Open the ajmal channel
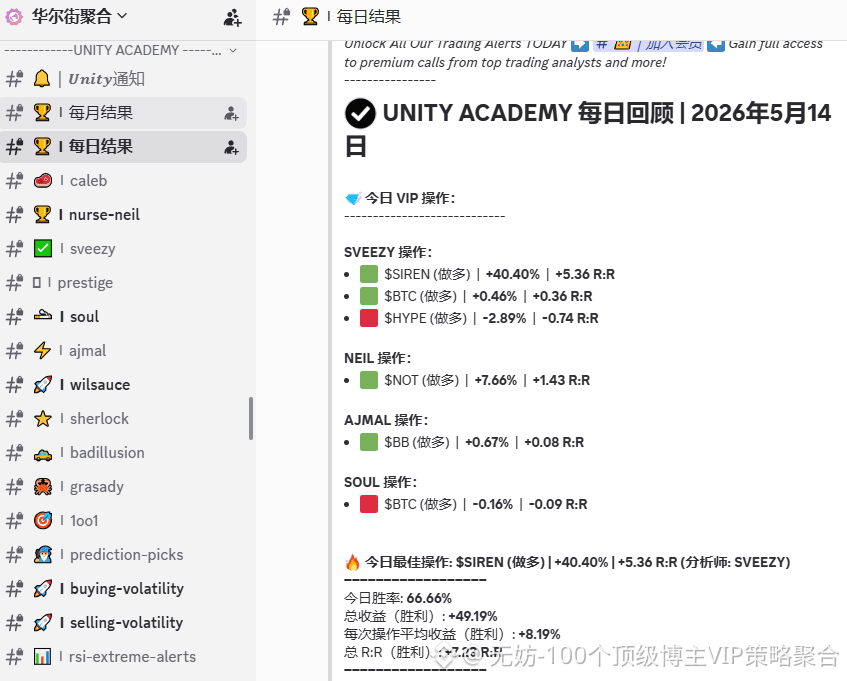Screen dimensions: 847x681 pos(123,350)
